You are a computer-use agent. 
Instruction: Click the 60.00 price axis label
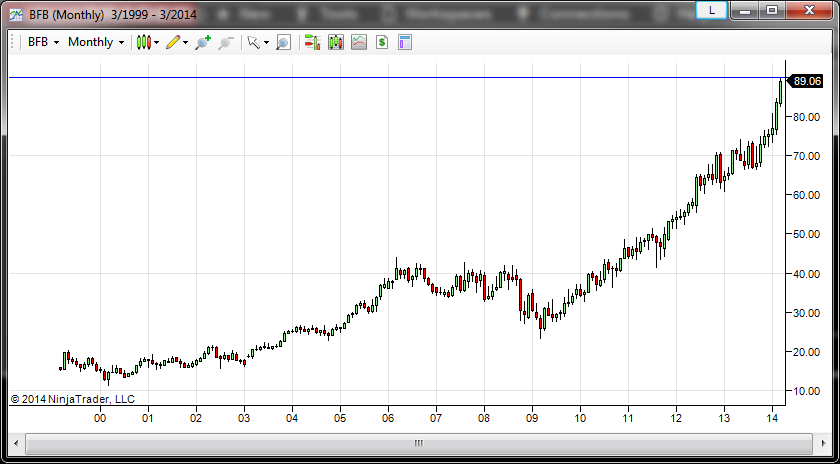805,195
